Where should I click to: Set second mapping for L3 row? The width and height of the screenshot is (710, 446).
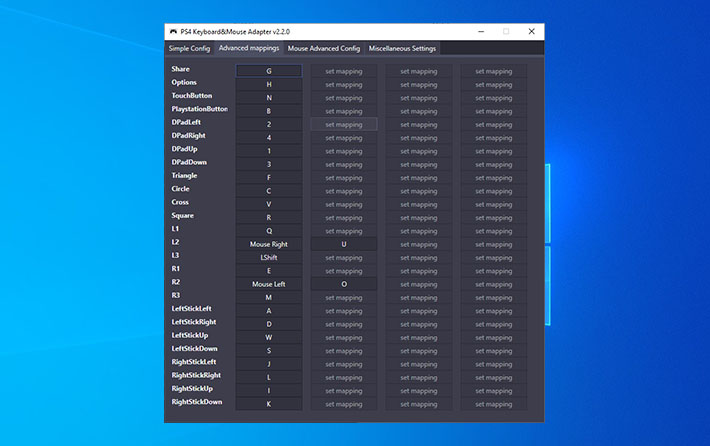point(344,258)
